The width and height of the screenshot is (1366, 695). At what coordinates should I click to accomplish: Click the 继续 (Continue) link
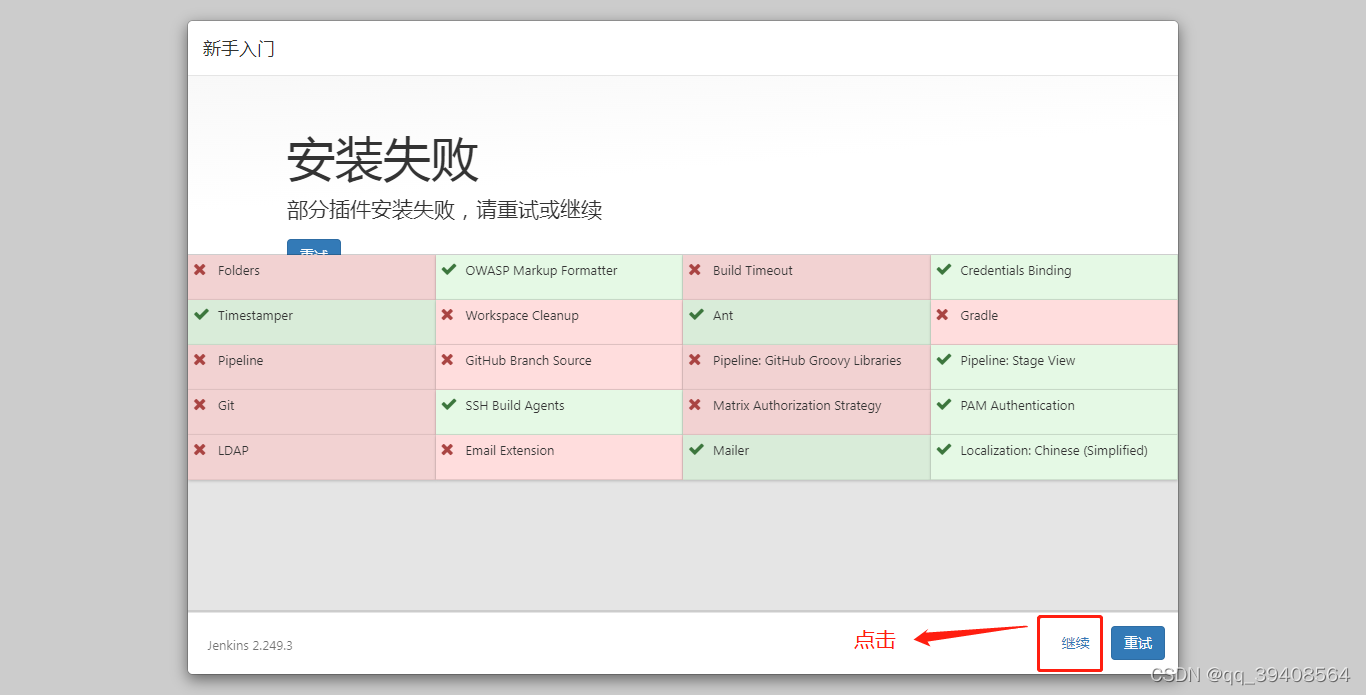point(1075,643)
